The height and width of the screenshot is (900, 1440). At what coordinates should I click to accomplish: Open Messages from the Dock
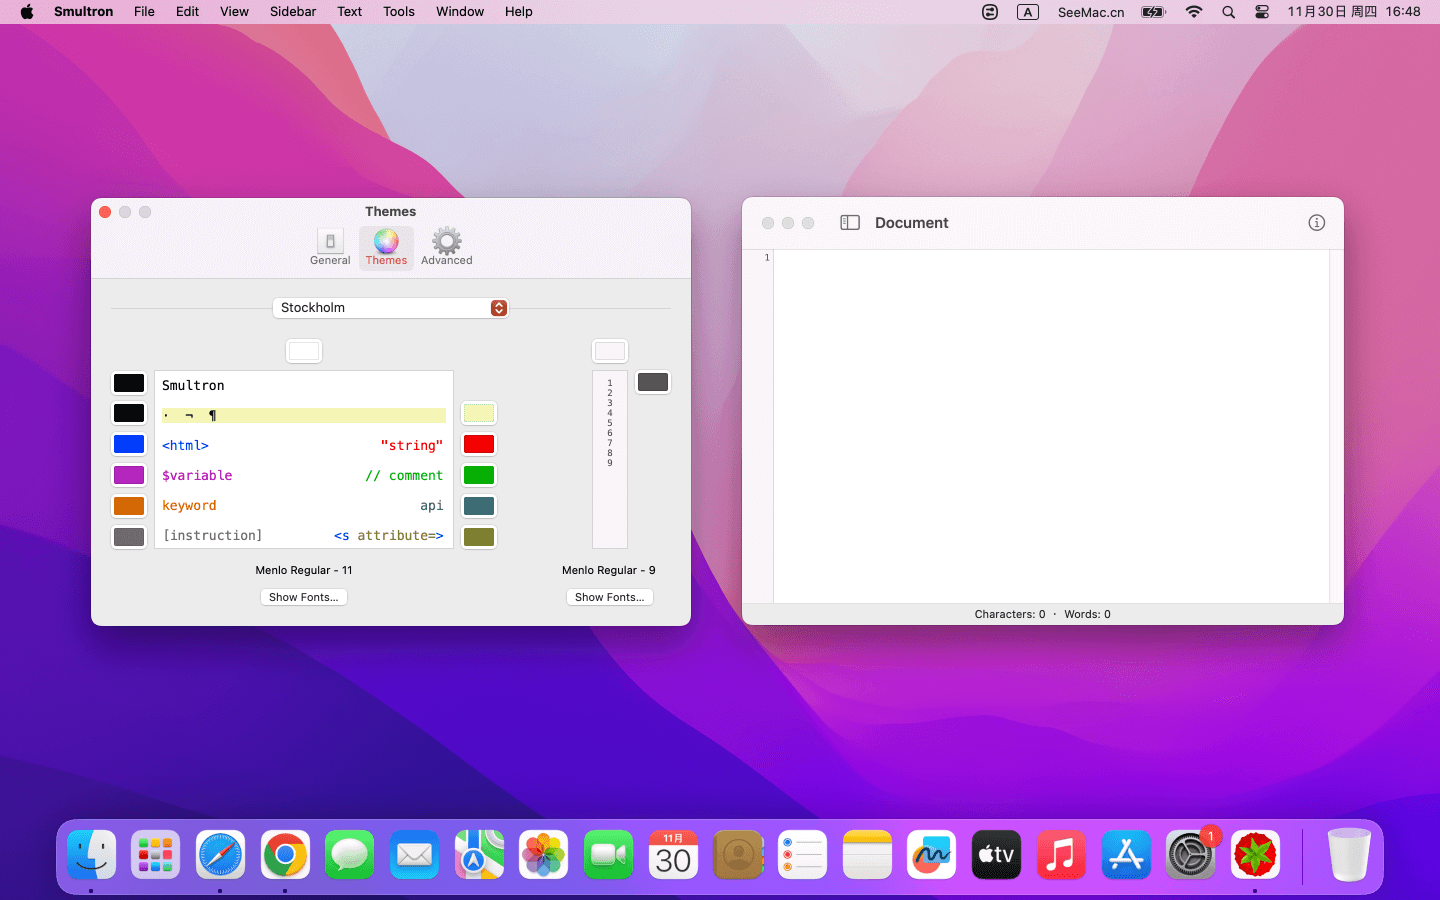(349, 855)
